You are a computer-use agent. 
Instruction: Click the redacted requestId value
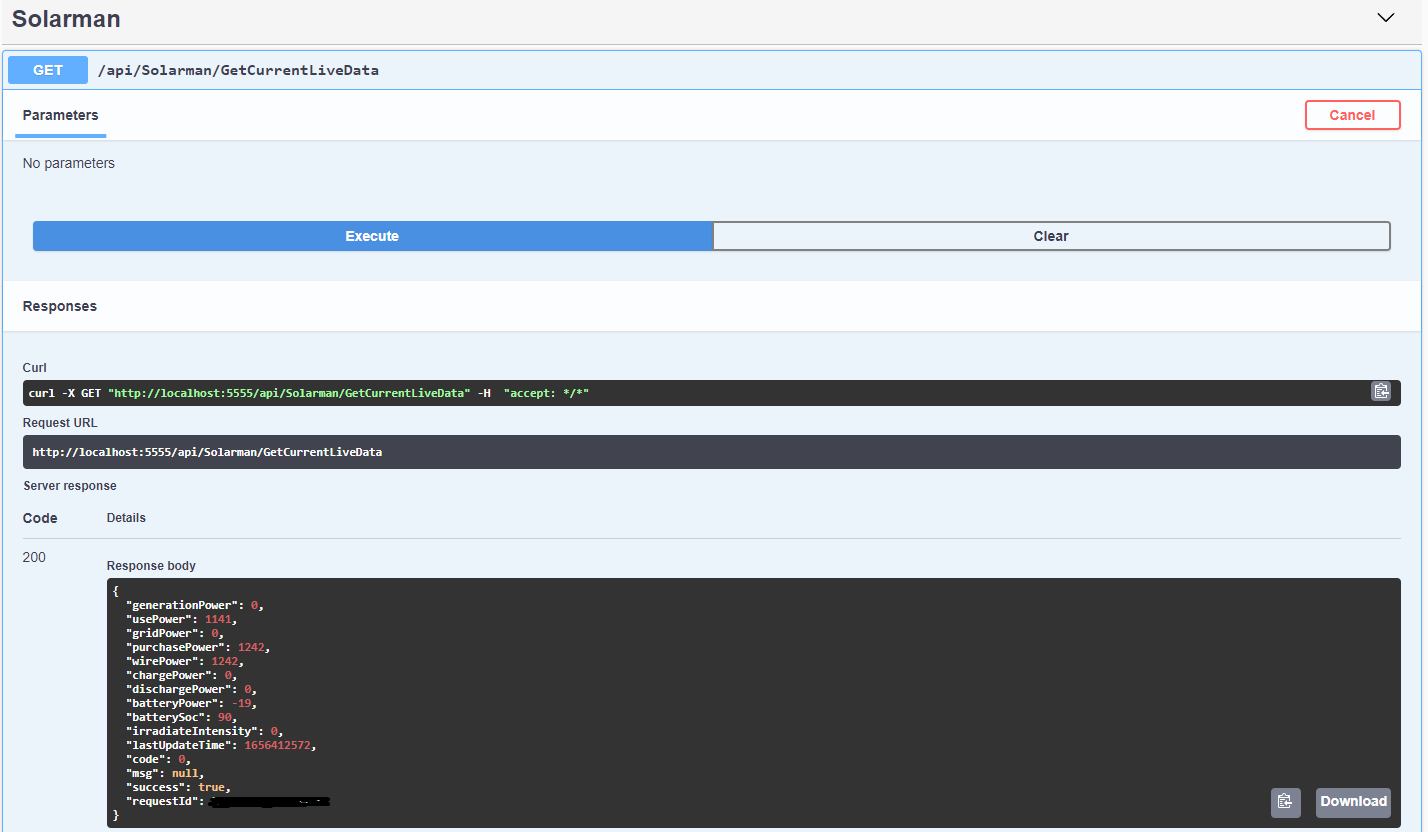click(268, 800)
